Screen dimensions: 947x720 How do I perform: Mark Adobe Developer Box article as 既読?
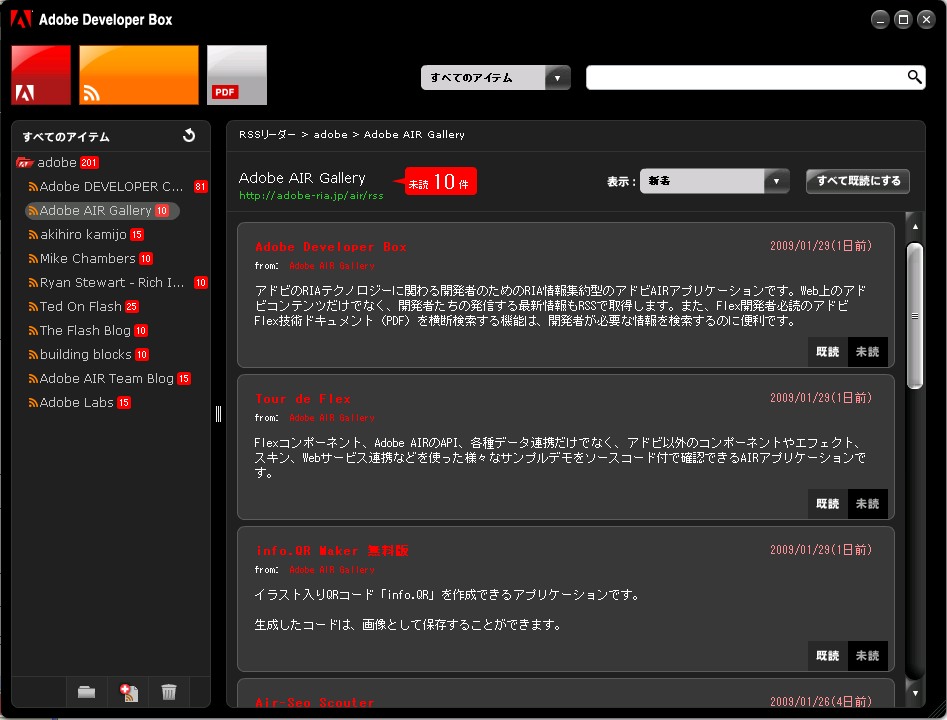[x=827, y=352]
